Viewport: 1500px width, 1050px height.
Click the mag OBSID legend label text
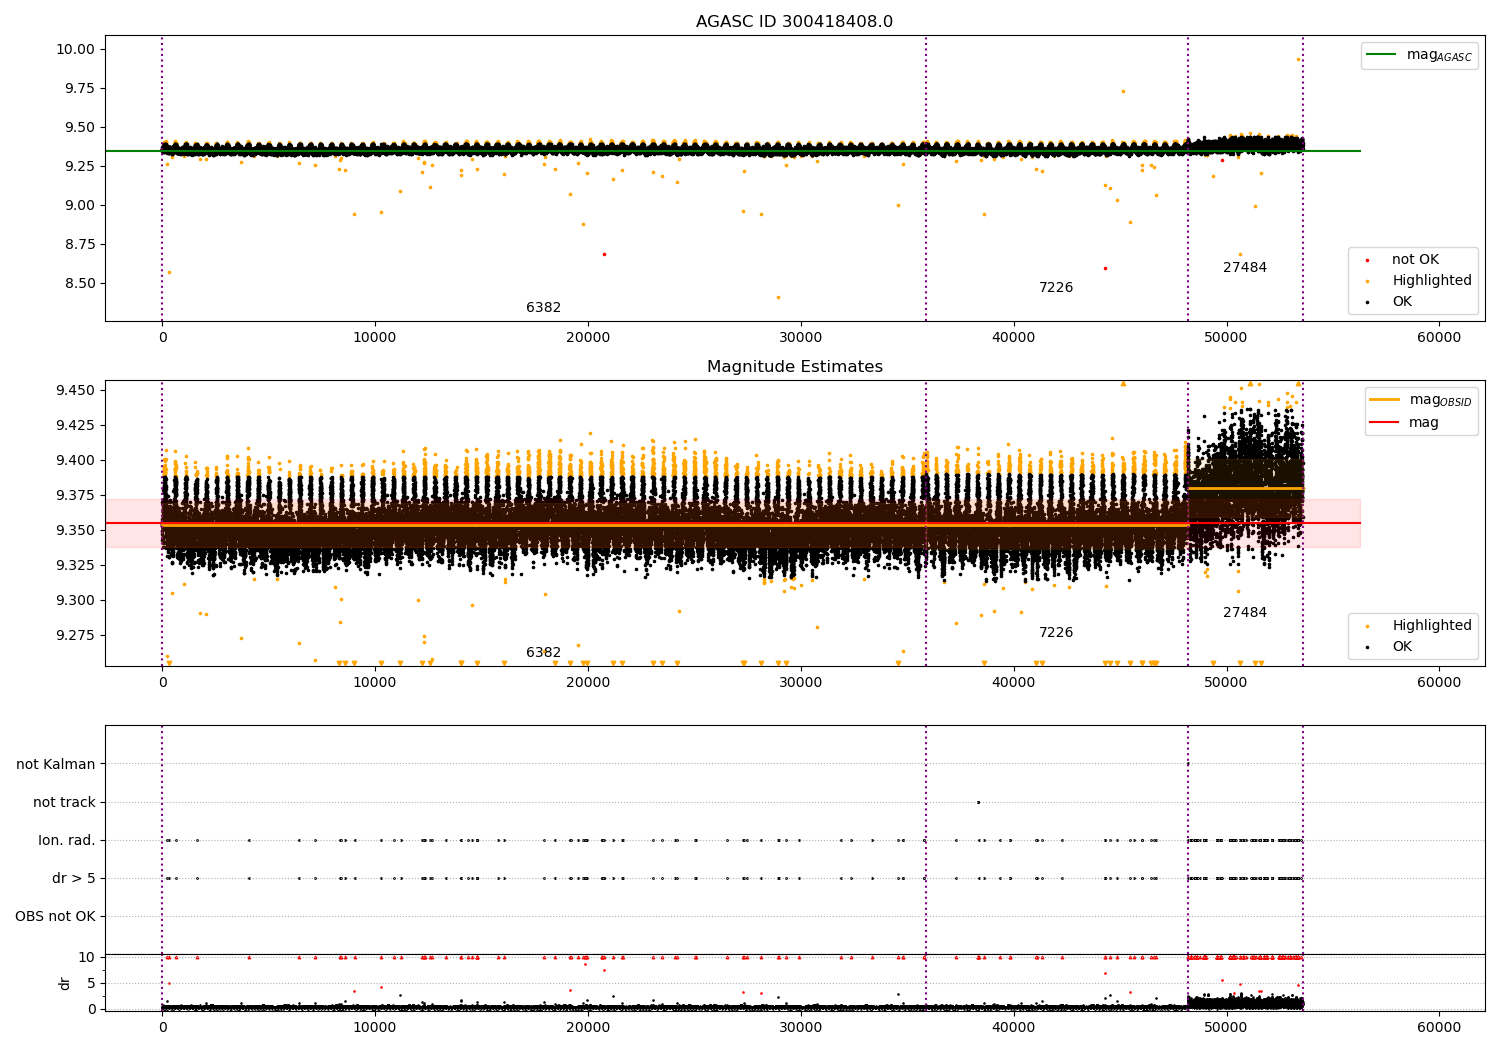click(x=1440, y=400)
